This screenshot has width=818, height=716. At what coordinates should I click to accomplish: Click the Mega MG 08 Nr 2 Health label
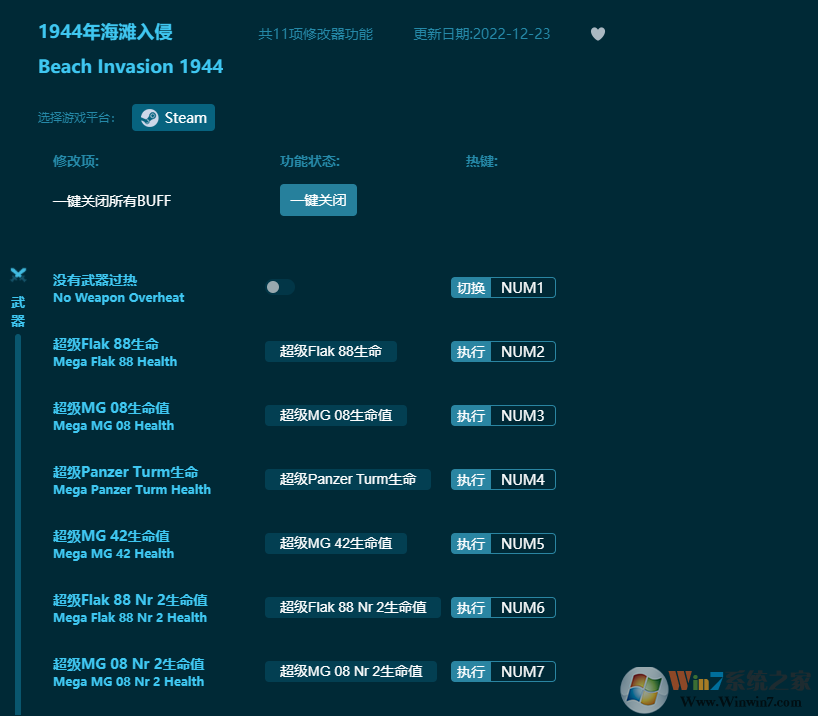(128, 682)
